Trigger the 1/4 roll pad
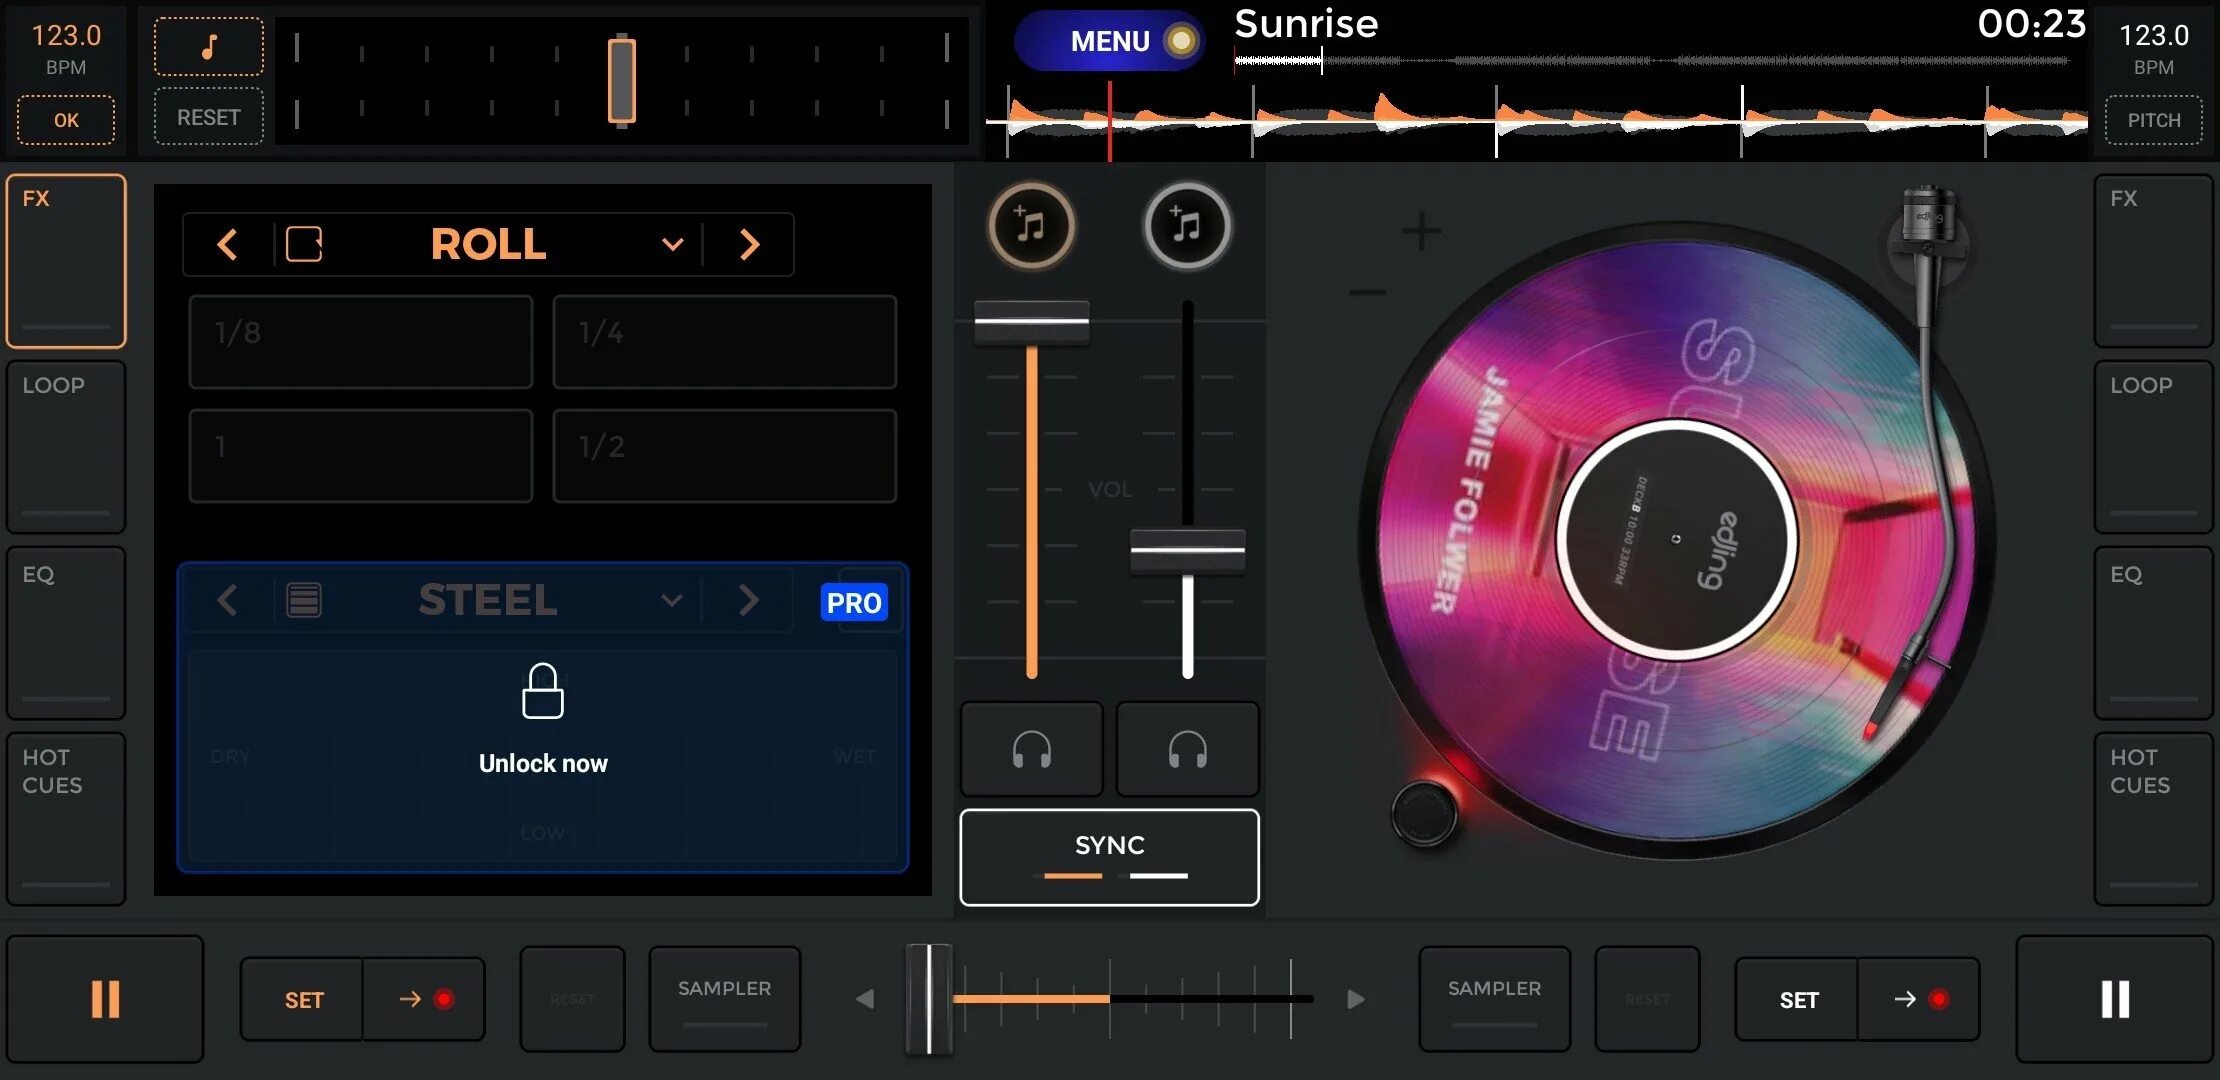Screen dimensions: 2220x1080 [x=724, y=341]
